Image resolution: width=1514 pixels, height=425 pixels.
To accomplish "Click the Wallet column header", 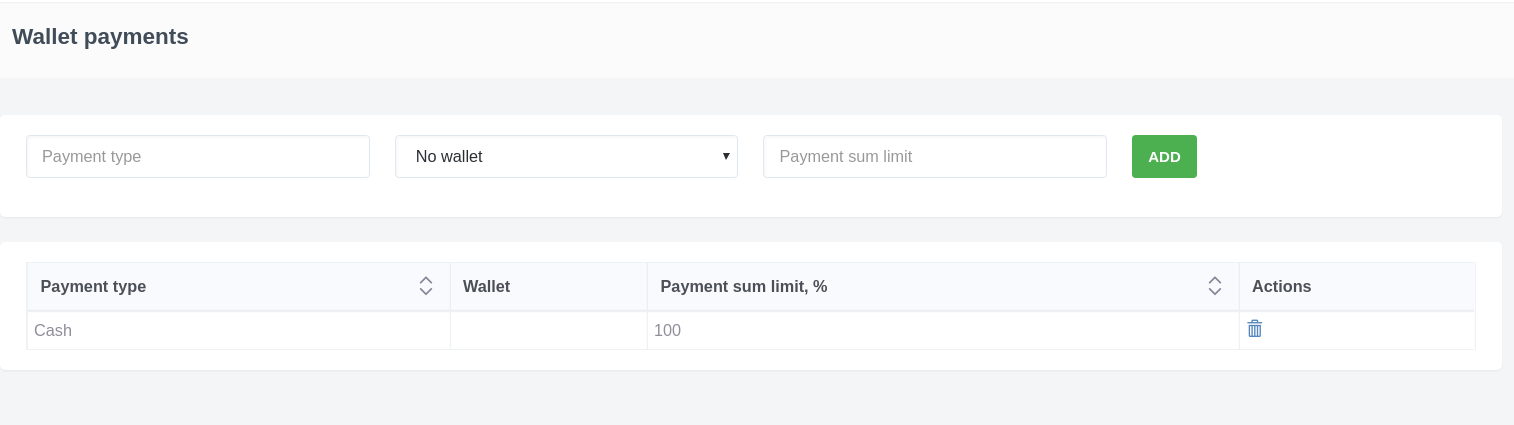I will point(487,287).
